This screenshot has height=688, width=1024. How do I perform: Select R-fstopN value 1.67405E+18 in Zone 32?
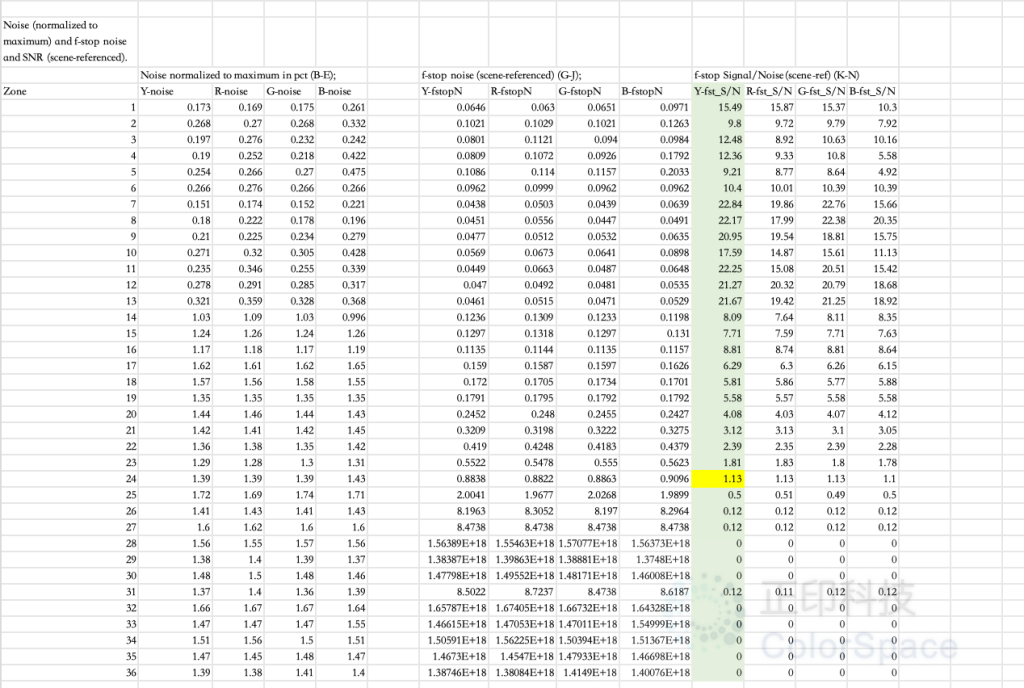[522, 608]
